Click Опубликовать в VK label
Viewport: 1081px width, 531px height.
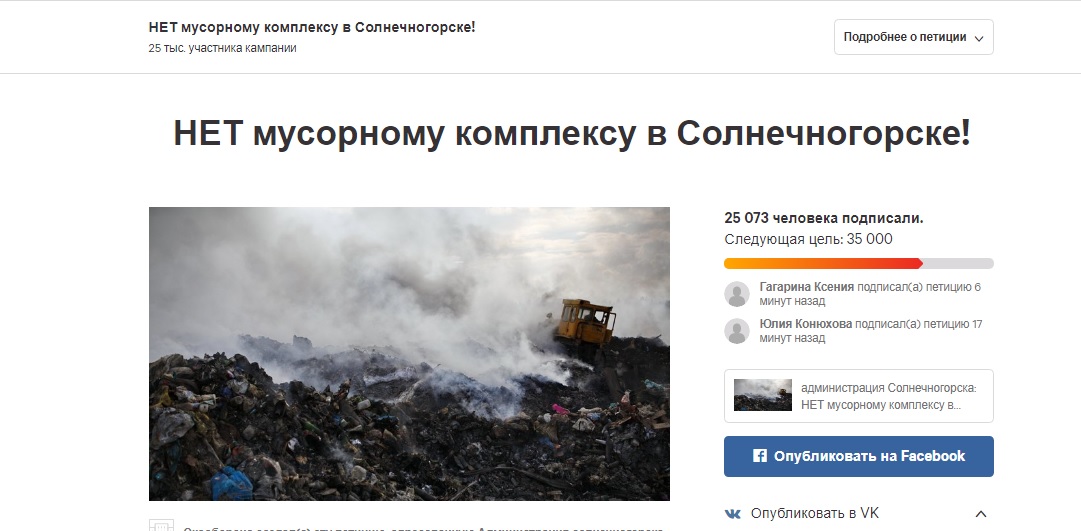click(815, 513)
